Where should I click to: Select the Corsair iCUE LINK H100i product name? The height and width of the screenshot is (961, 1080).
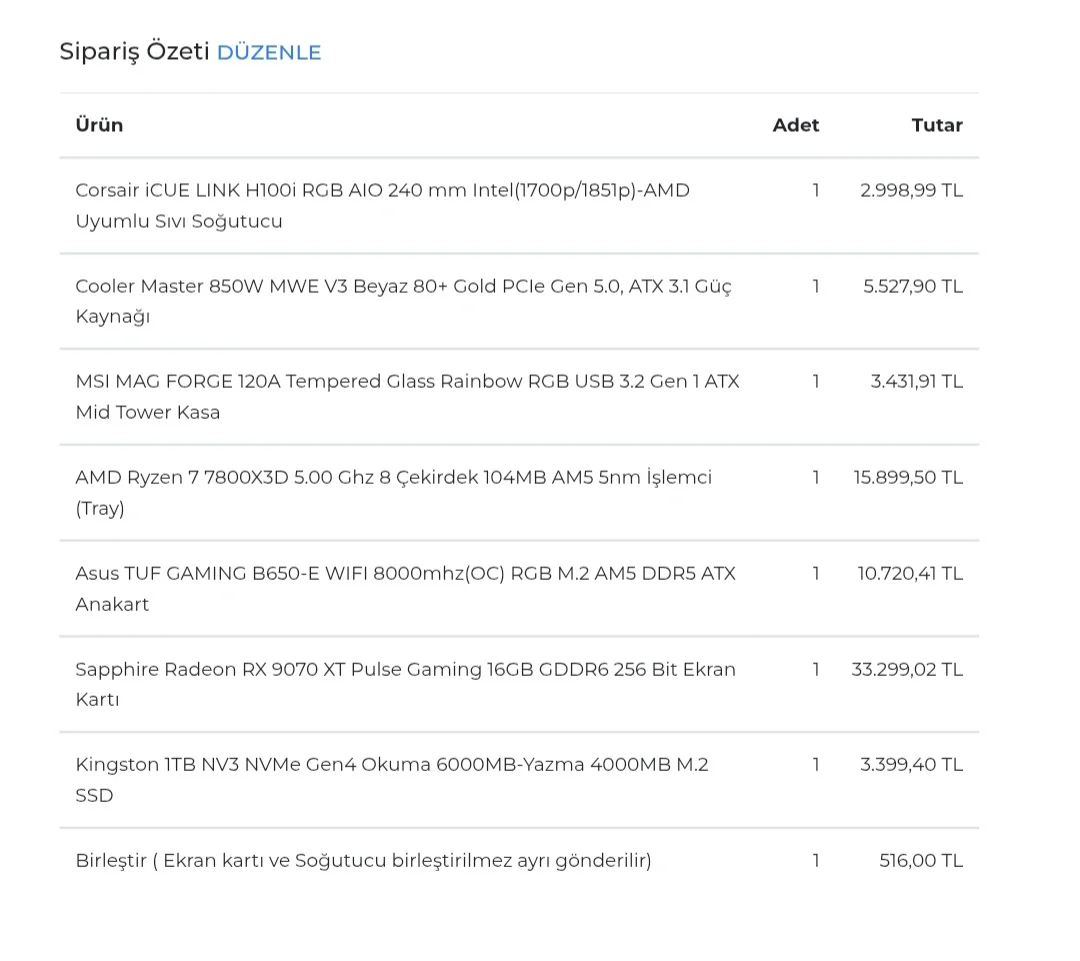(382, 205)
